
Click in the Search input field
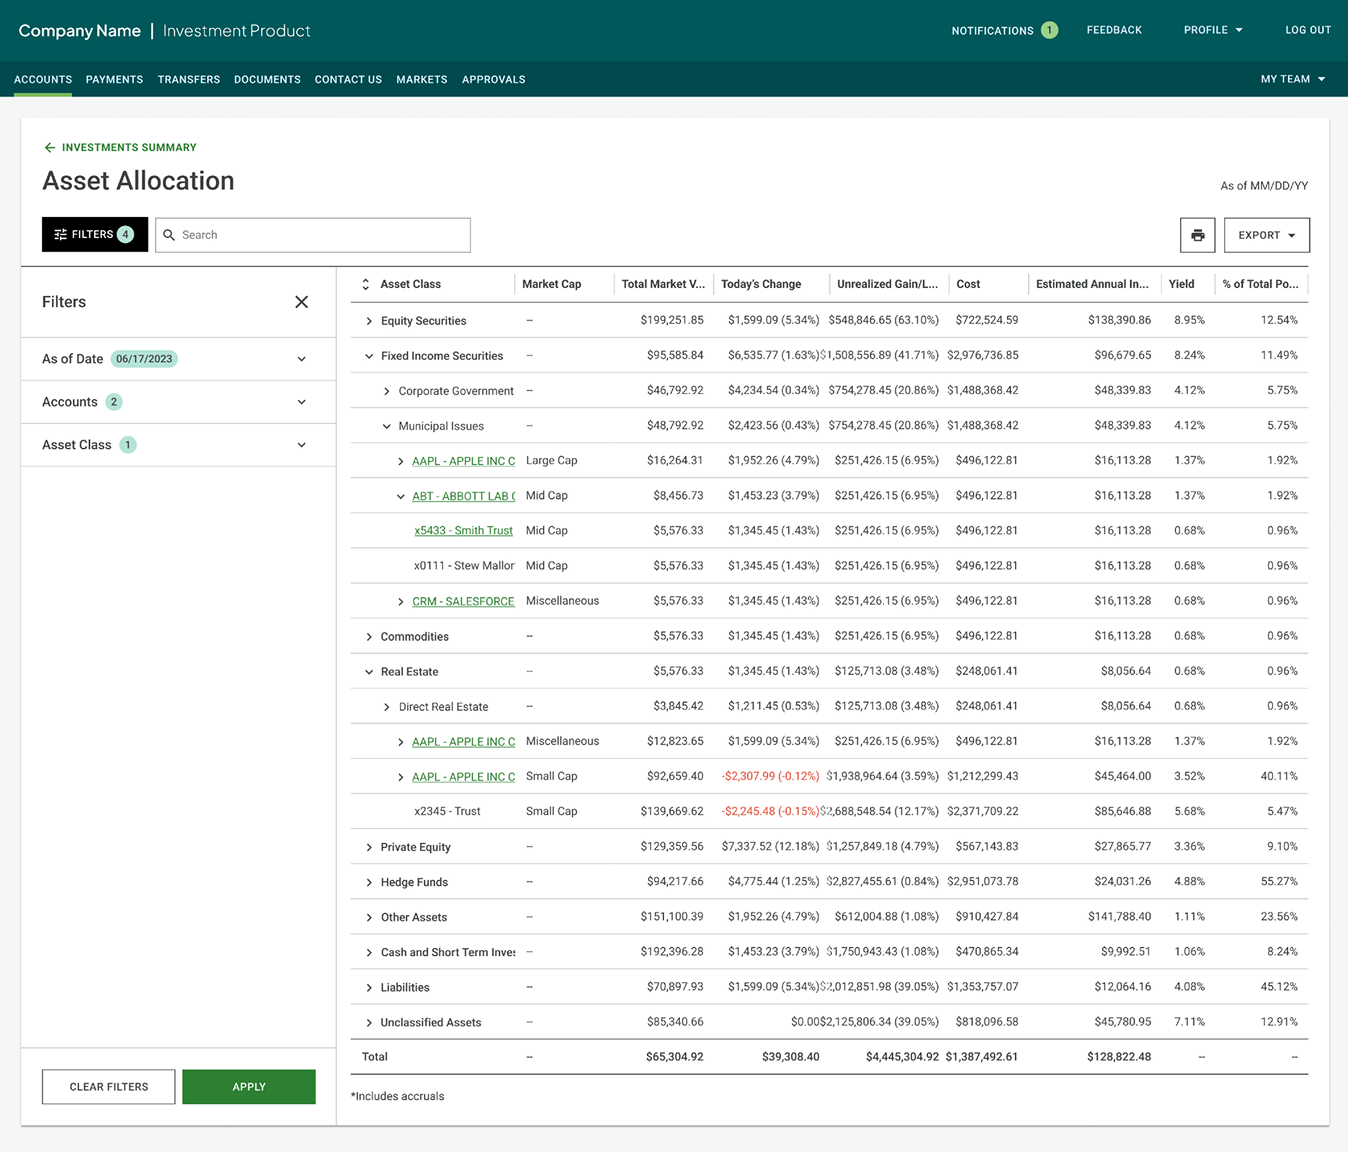(x=313, y=235)
